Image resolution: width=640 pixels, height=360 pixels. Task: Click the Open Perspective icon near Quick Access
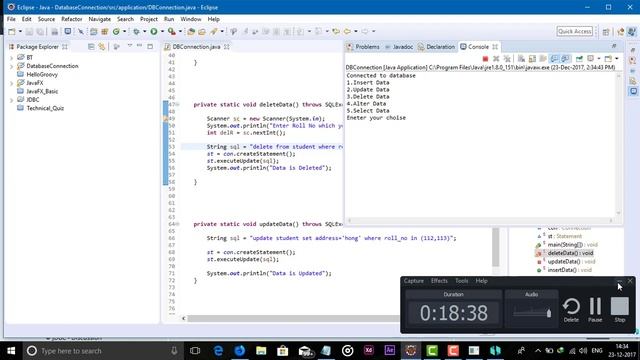coord(606,31)
